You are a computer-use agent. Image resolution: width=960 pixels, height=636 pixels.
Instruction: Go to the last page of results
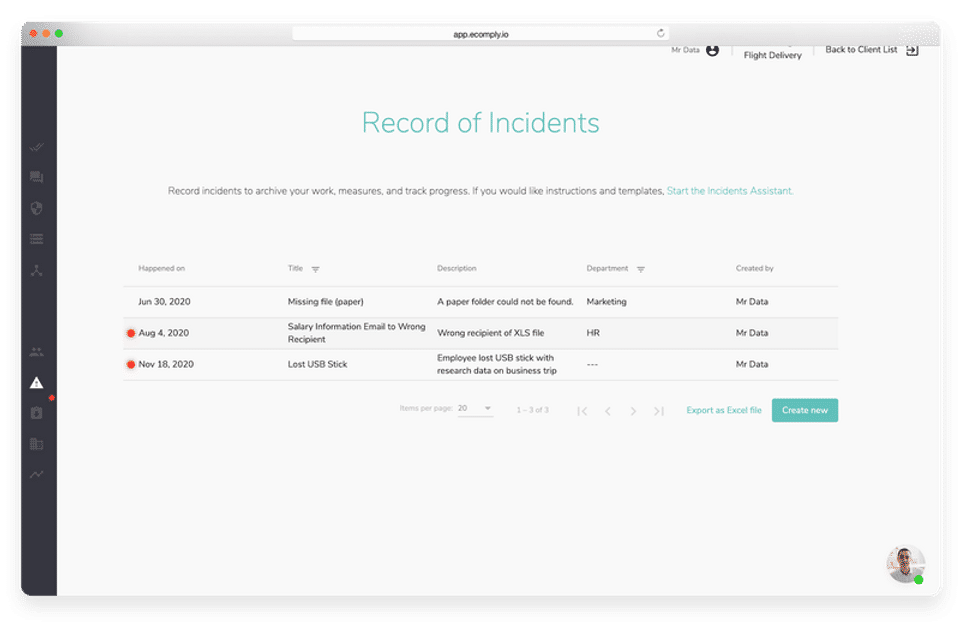[659, 411]
